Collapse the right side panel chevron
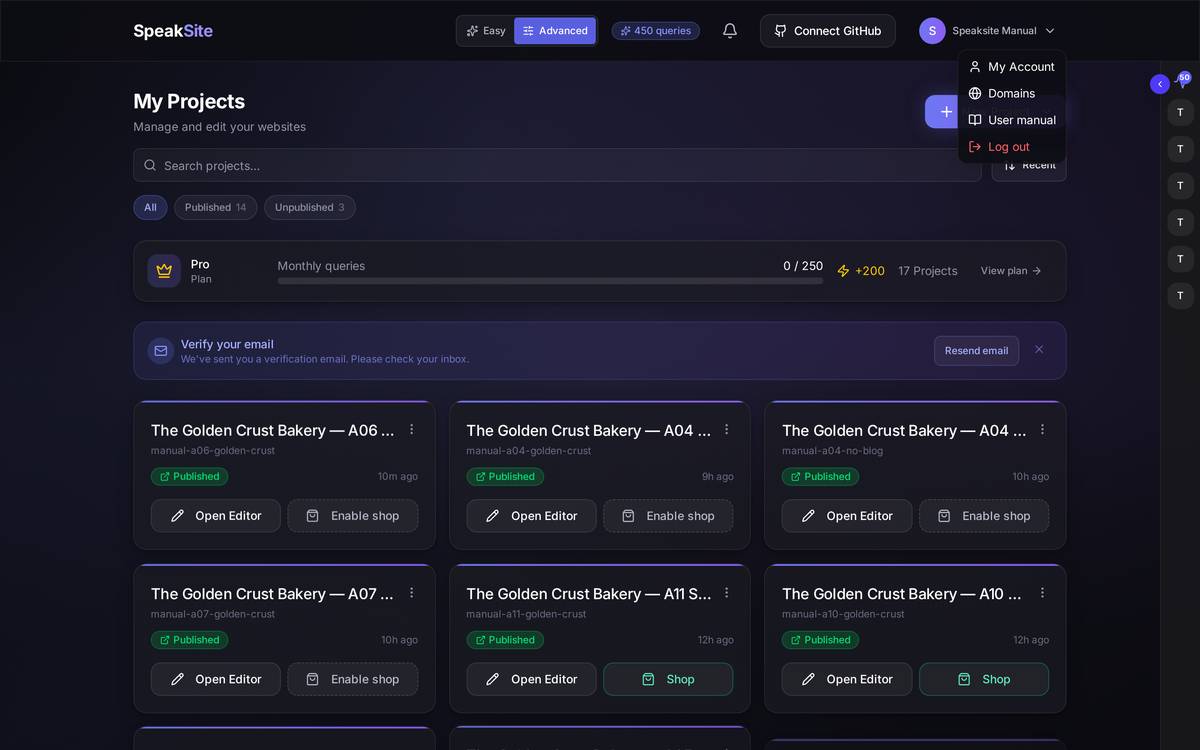 click(1160, 84)
